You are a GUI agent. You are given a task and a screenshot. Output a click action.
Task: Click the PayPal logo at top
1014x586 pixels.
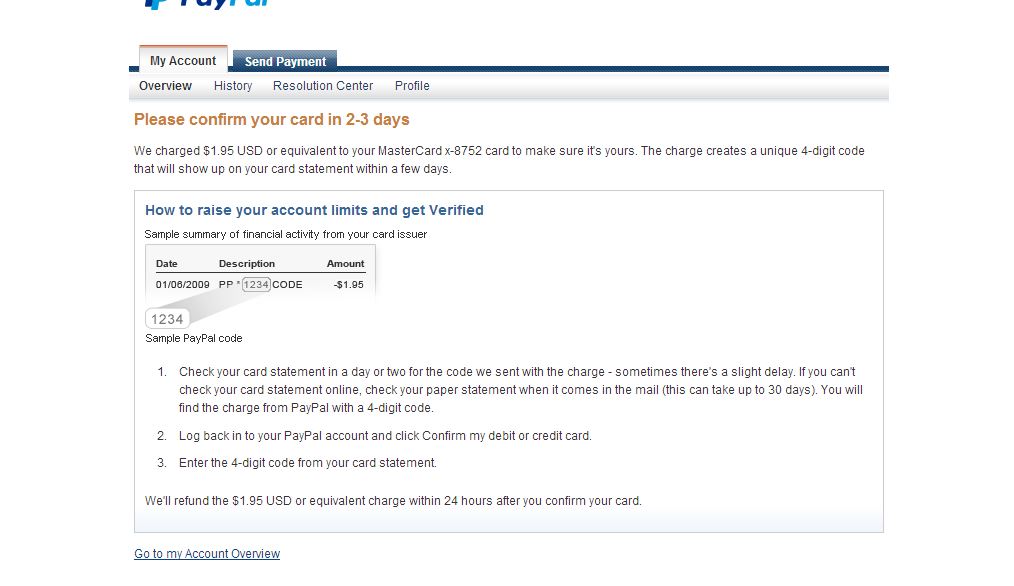click(207, 4)
